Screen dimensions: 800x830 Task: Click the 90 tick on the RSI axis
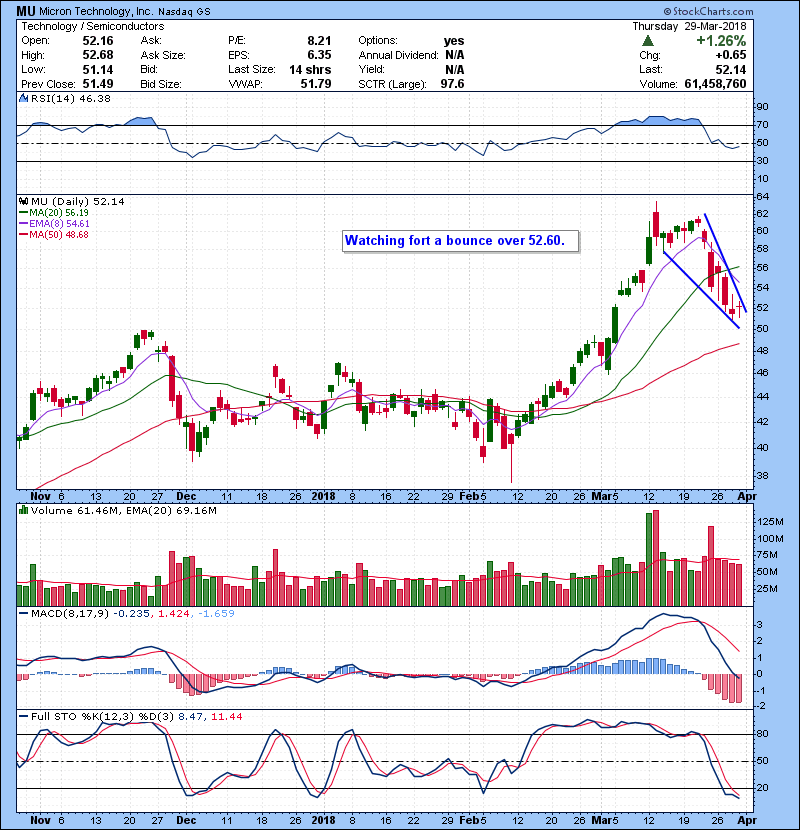tap(762, 107)
